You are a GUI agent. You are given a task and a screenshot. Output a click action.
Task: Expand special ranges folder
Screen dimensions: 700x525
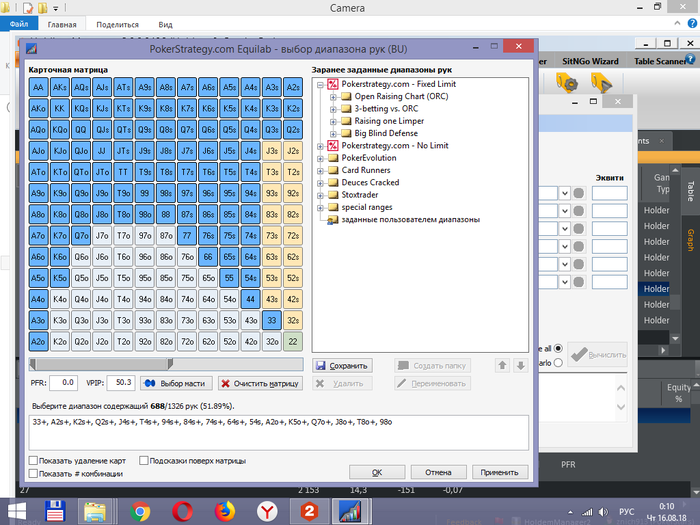(320, 208)
